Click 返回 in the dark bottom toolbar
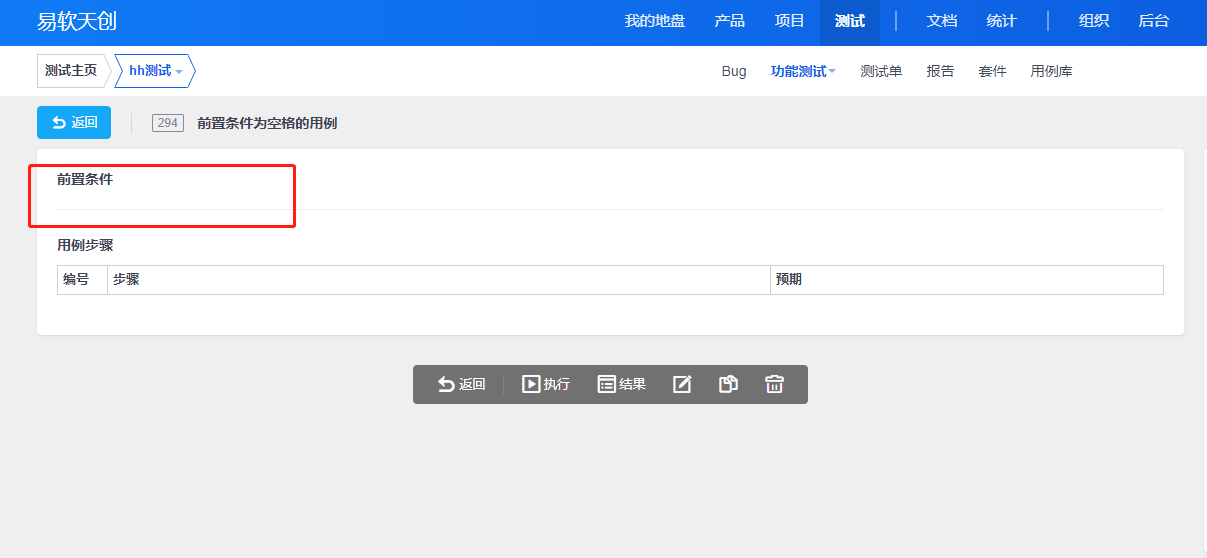This screenshot has width=1207, height=558. 461,384
